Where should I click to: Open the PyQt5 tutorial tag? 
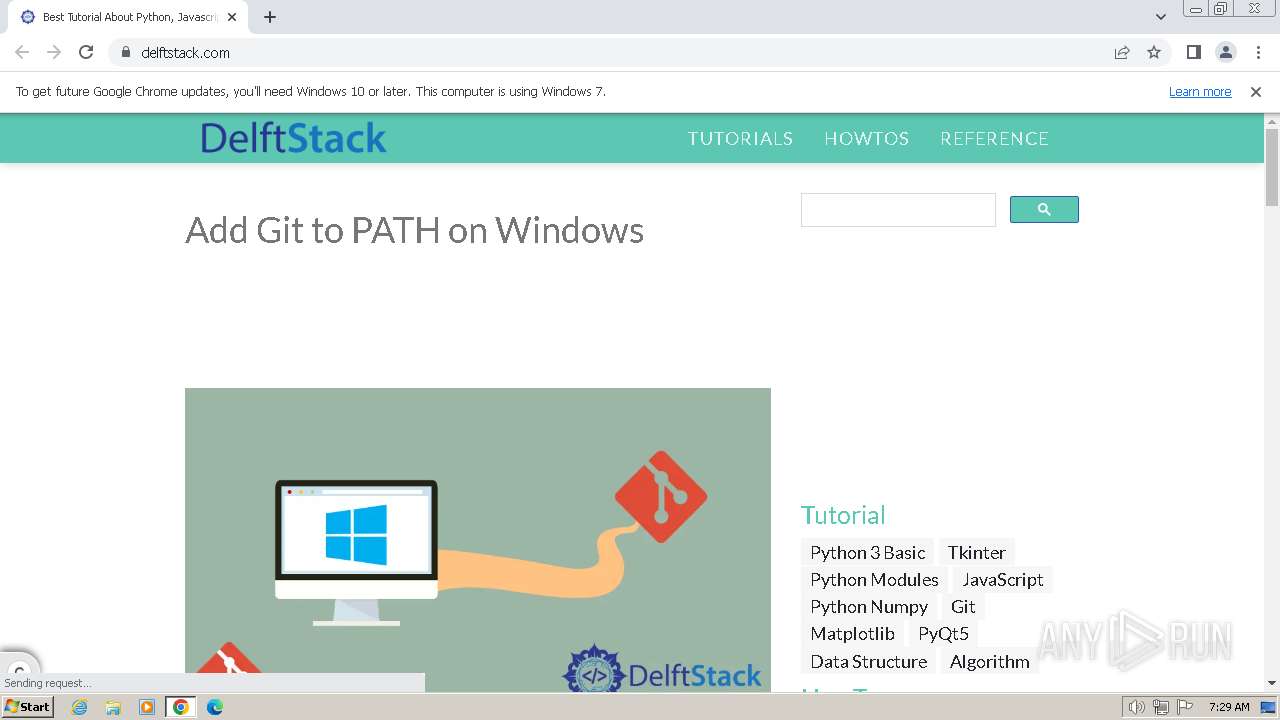pyautogui.click(x=943, y=633)
